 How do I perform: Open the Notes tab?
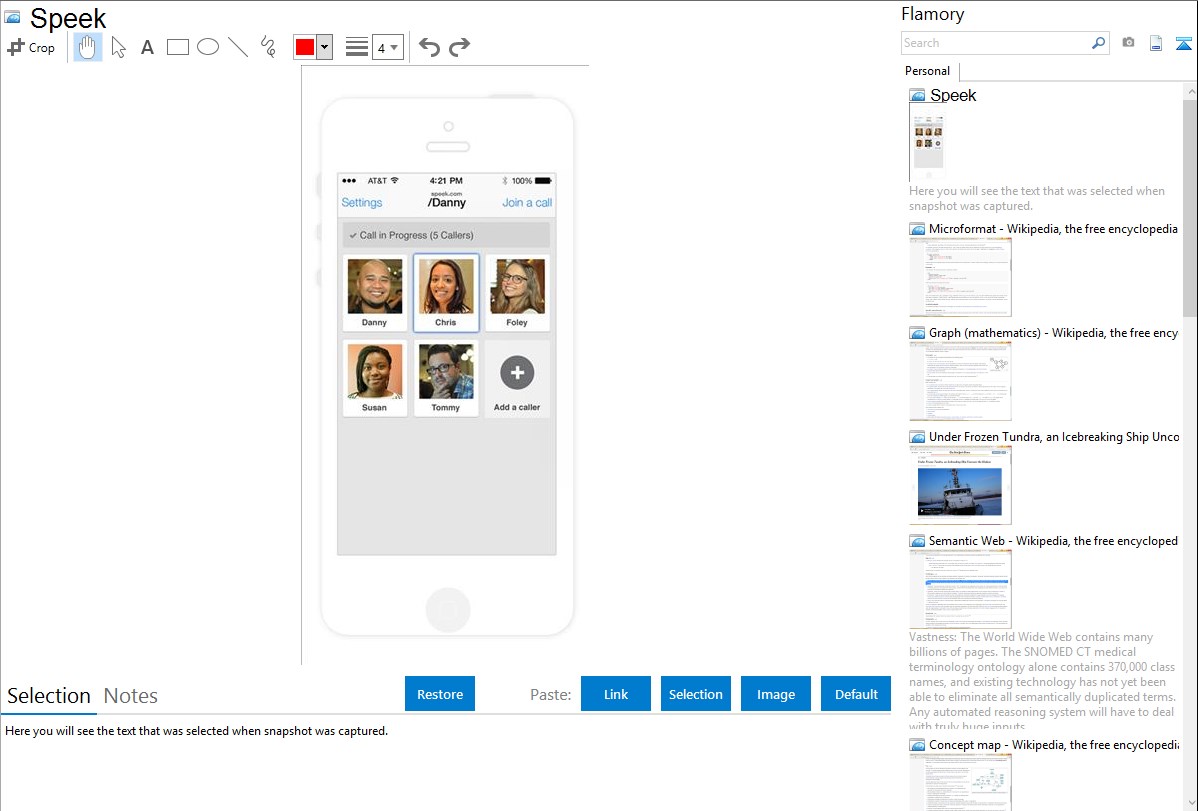point(131,696)
